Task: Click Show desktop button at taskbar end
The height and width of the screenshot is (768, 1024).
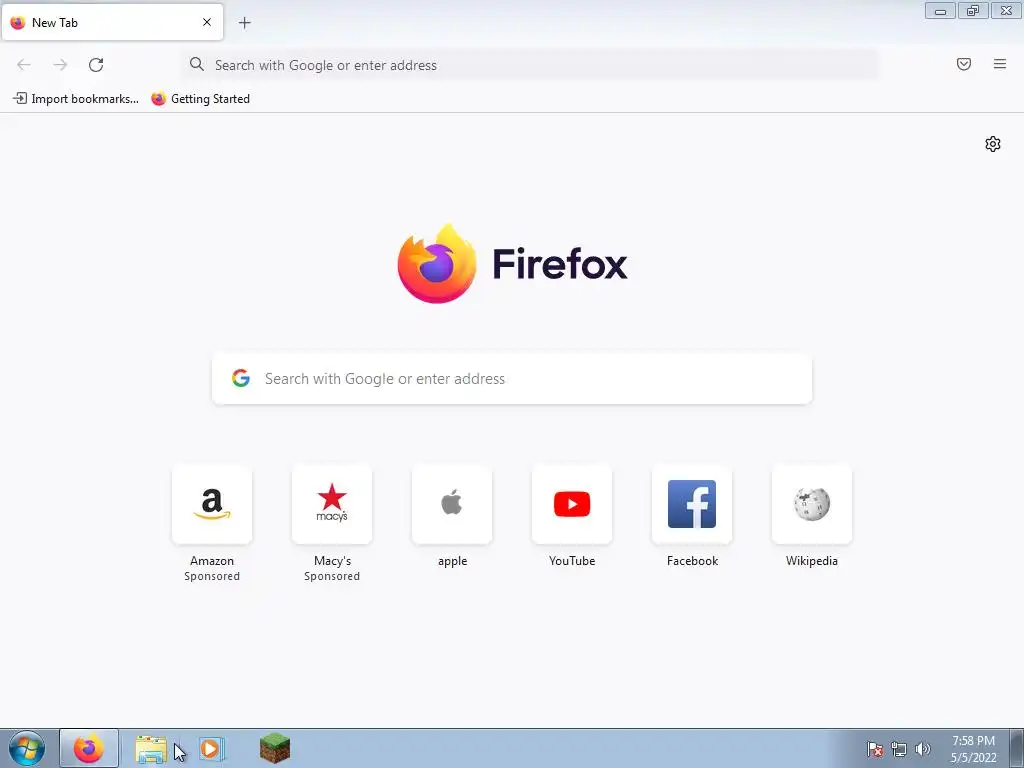Action: click(1016, 748)
